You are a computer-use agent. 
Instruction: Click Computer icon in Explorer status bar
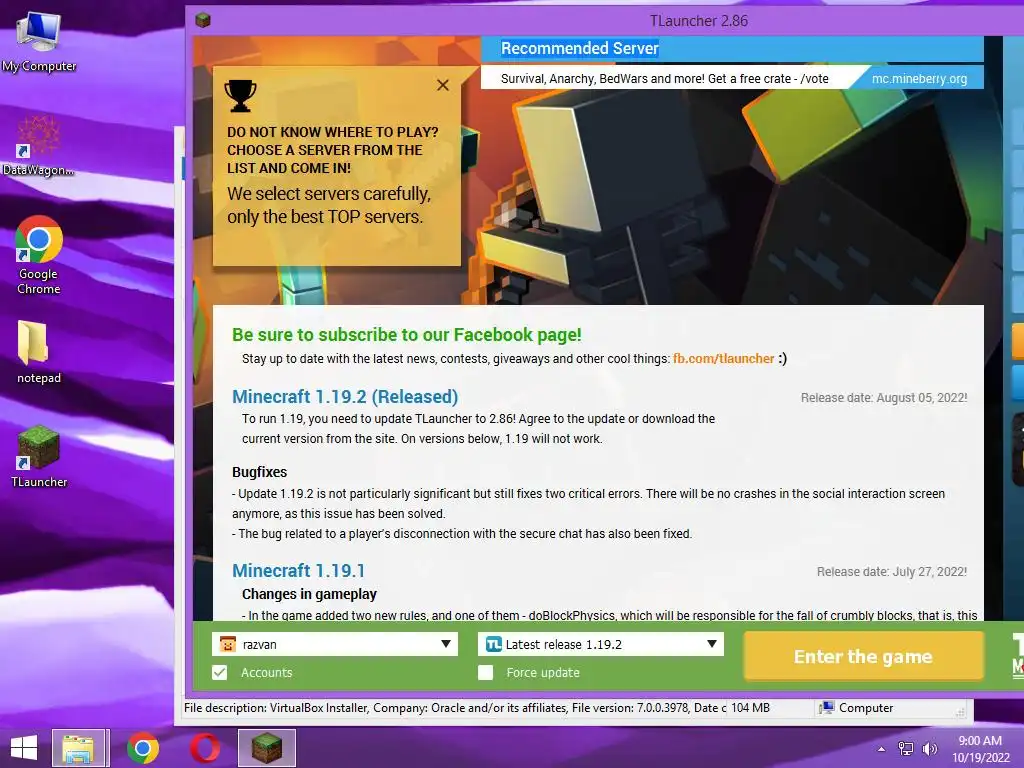pos(827,707)
